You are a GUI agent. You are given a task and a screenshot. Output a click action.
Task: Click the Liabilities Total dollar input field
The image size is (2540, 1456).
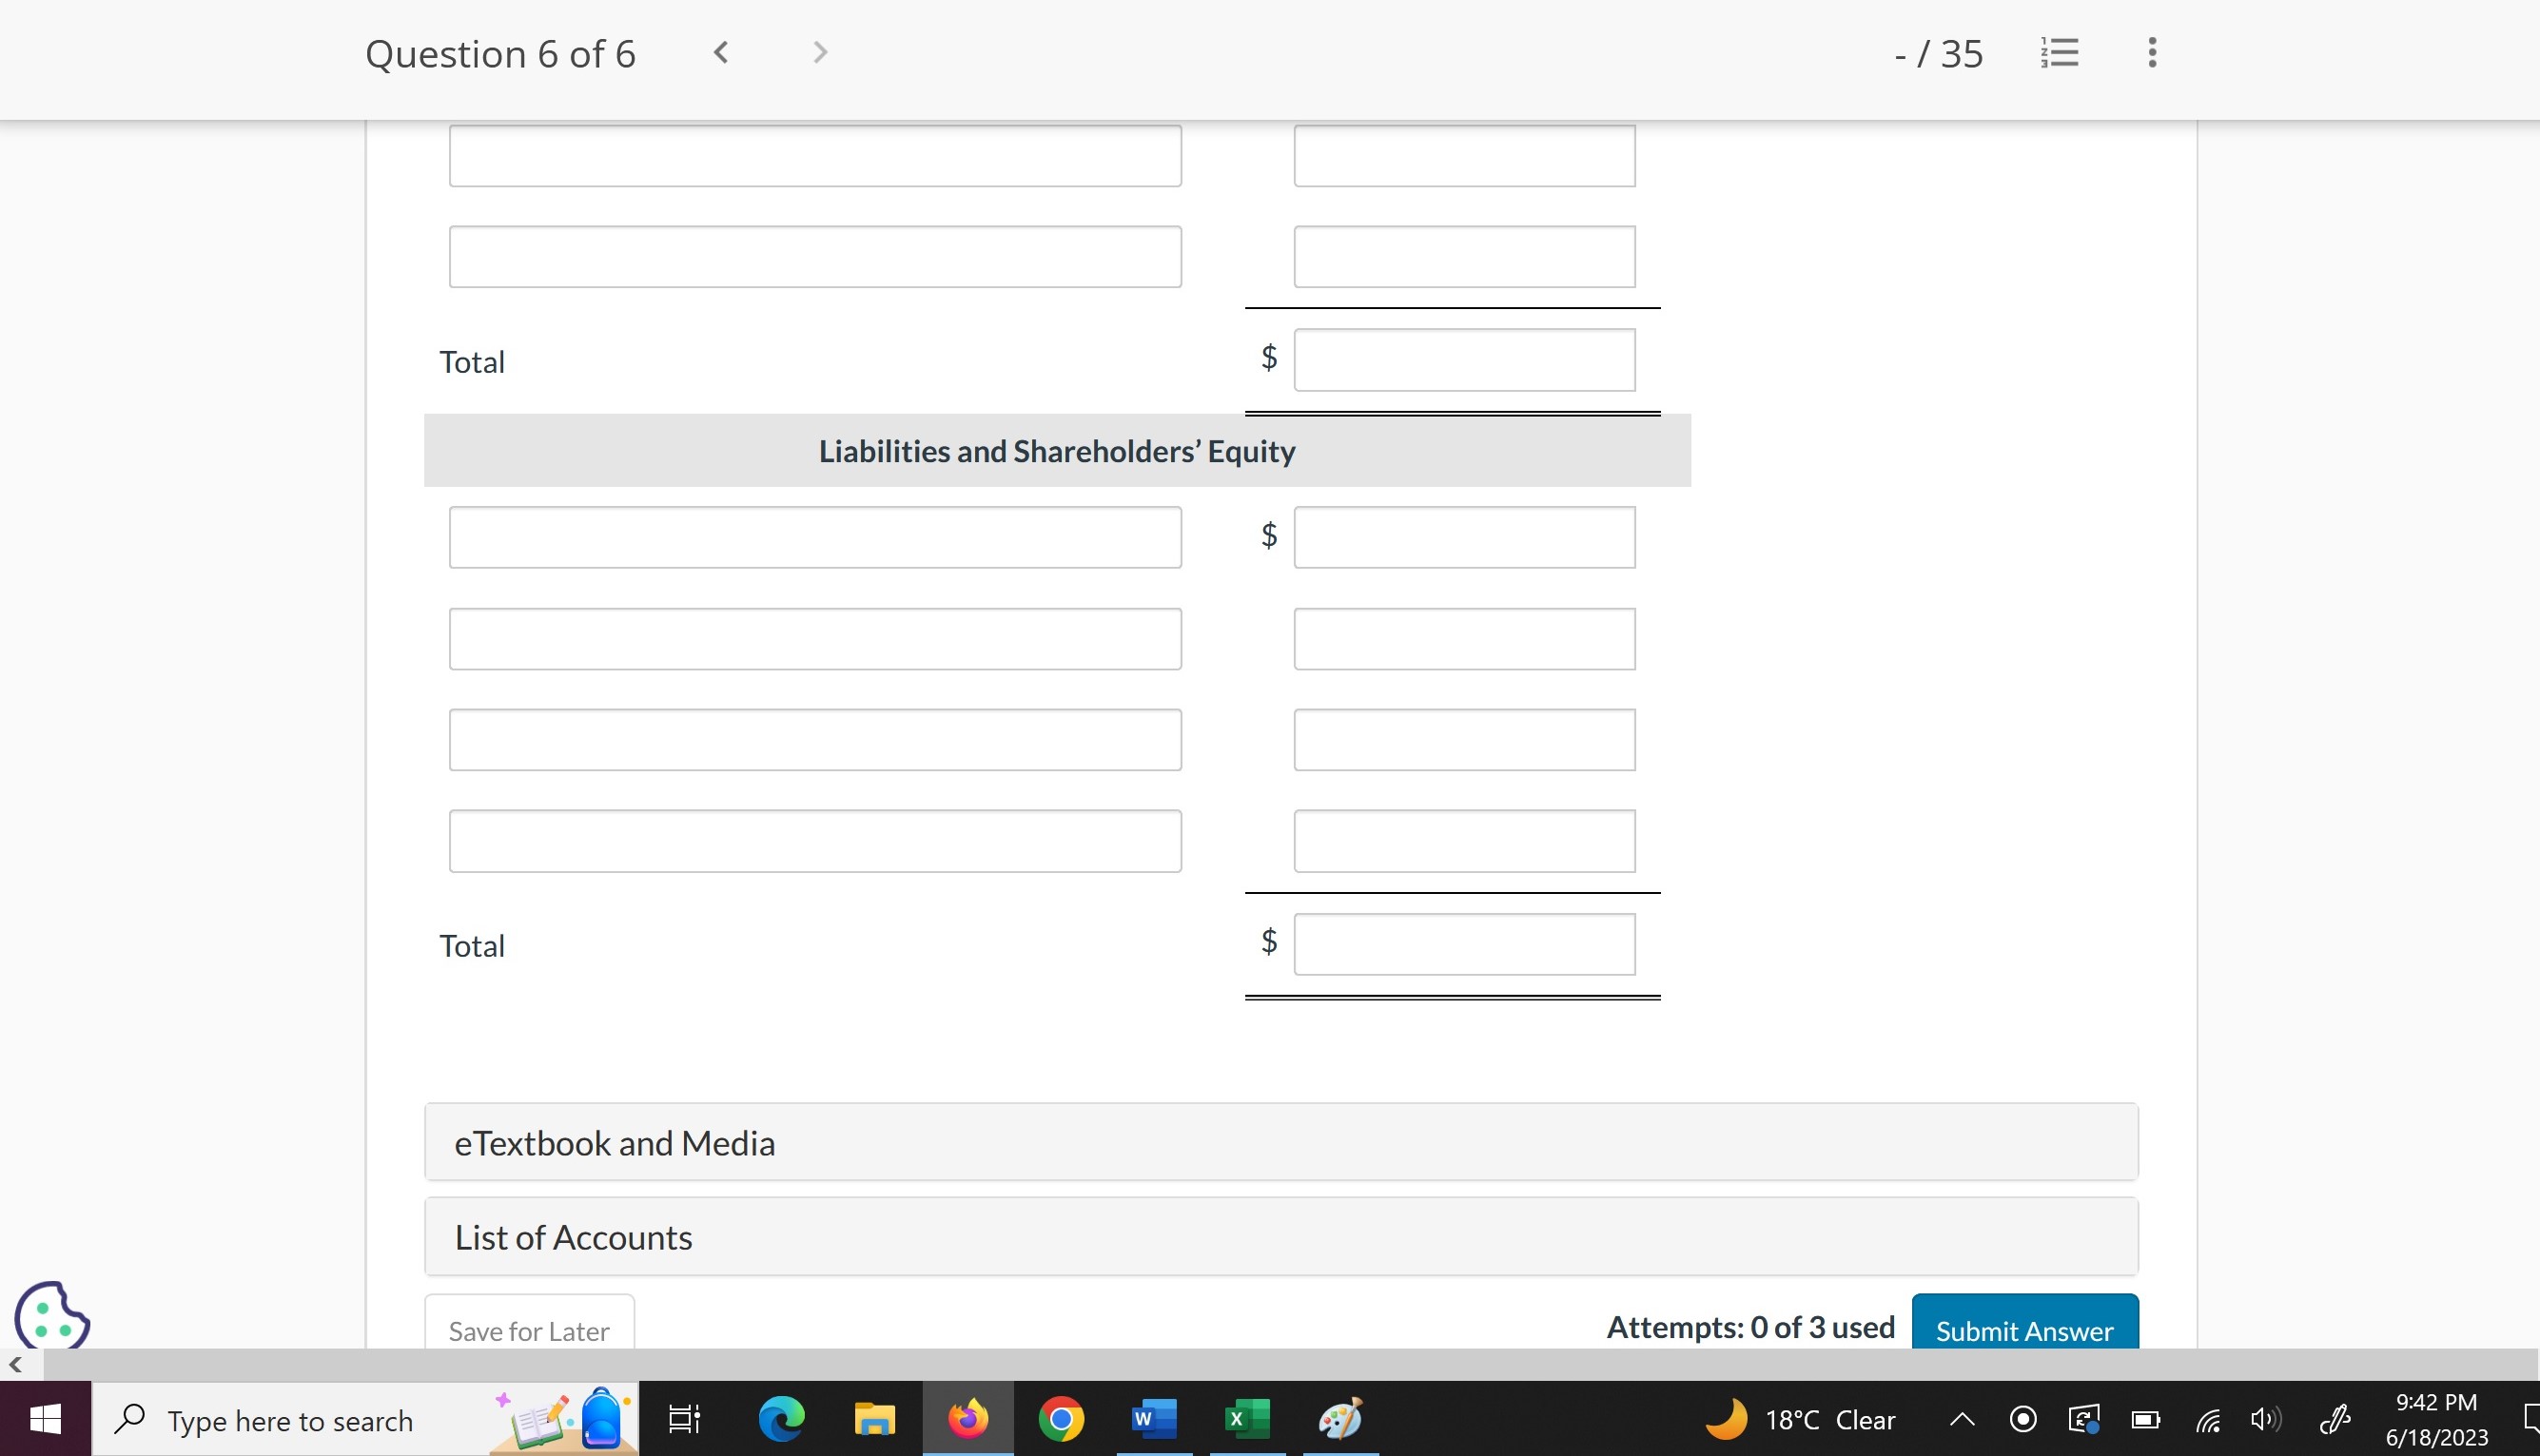(1464, 943)
